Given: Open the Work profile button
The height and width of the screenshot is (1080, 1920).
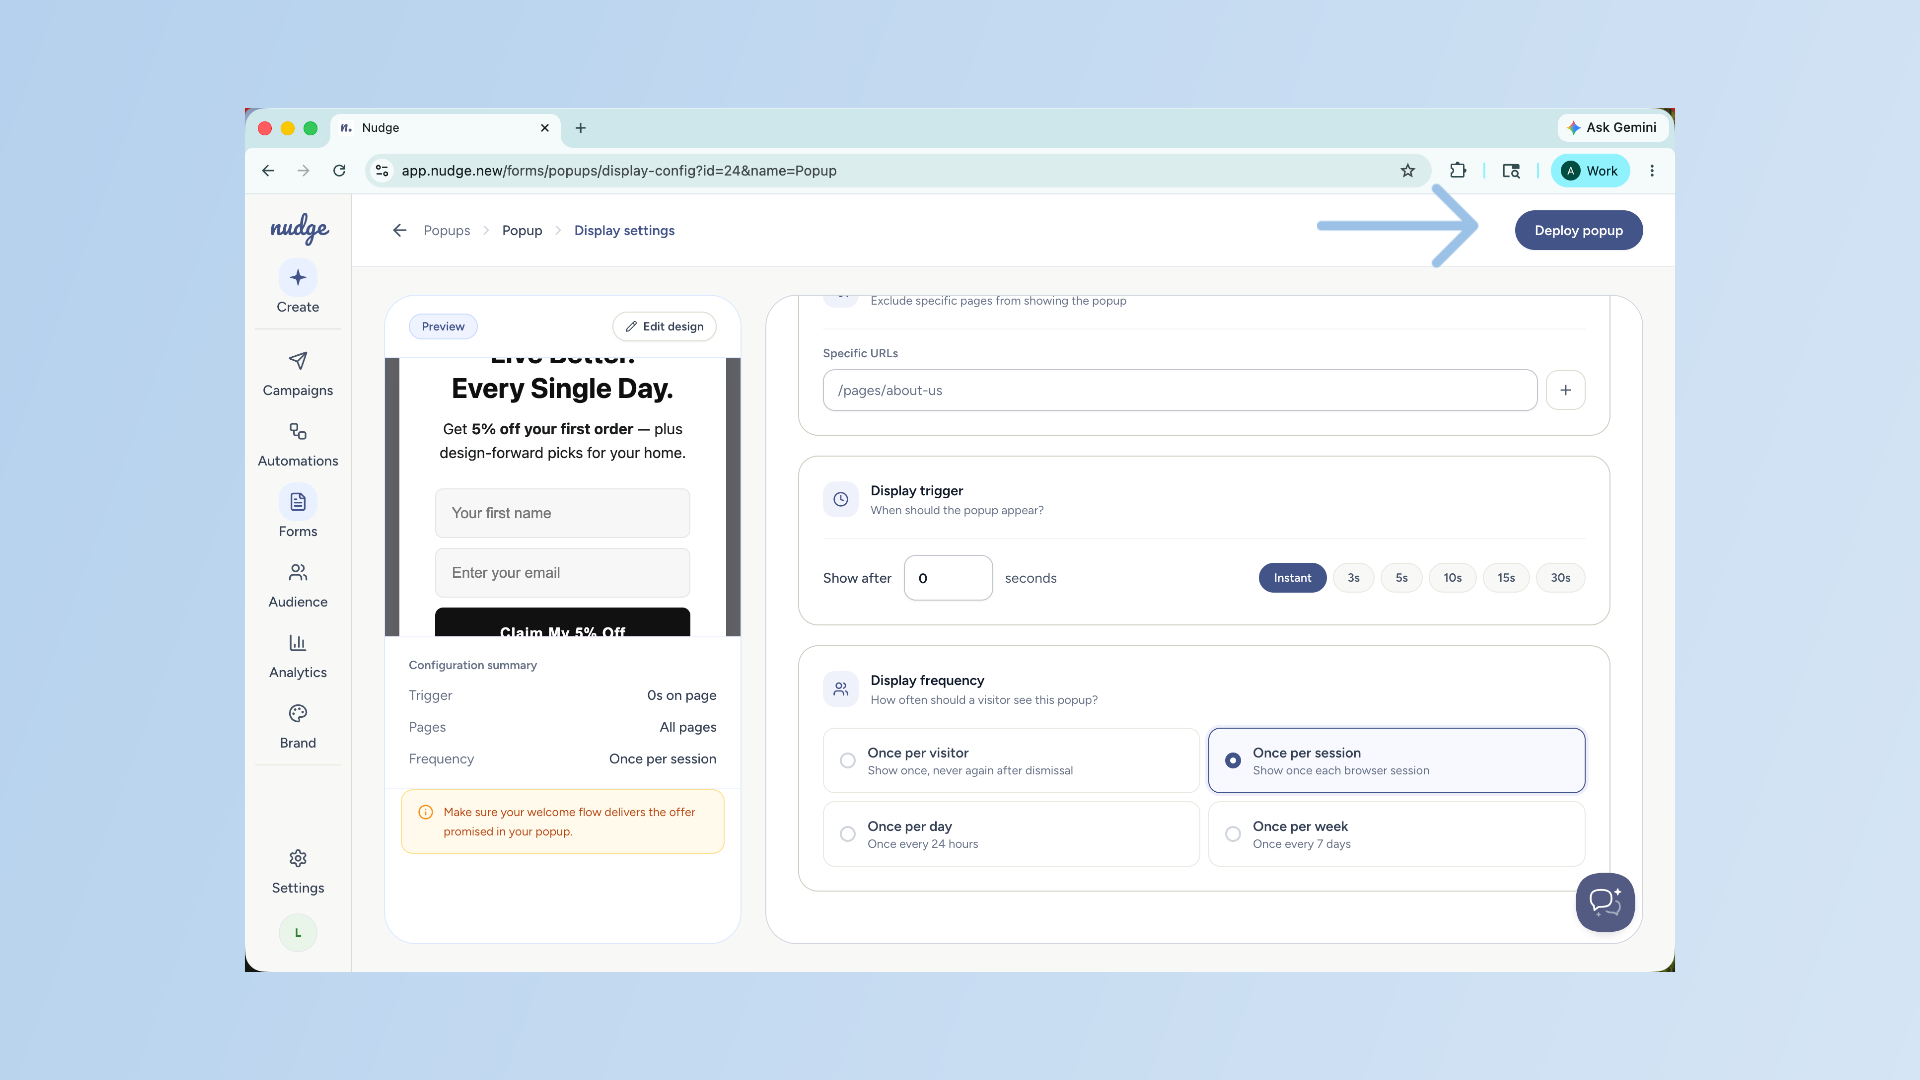Looking at the screenshot, I should click(x=1591, y=171).
